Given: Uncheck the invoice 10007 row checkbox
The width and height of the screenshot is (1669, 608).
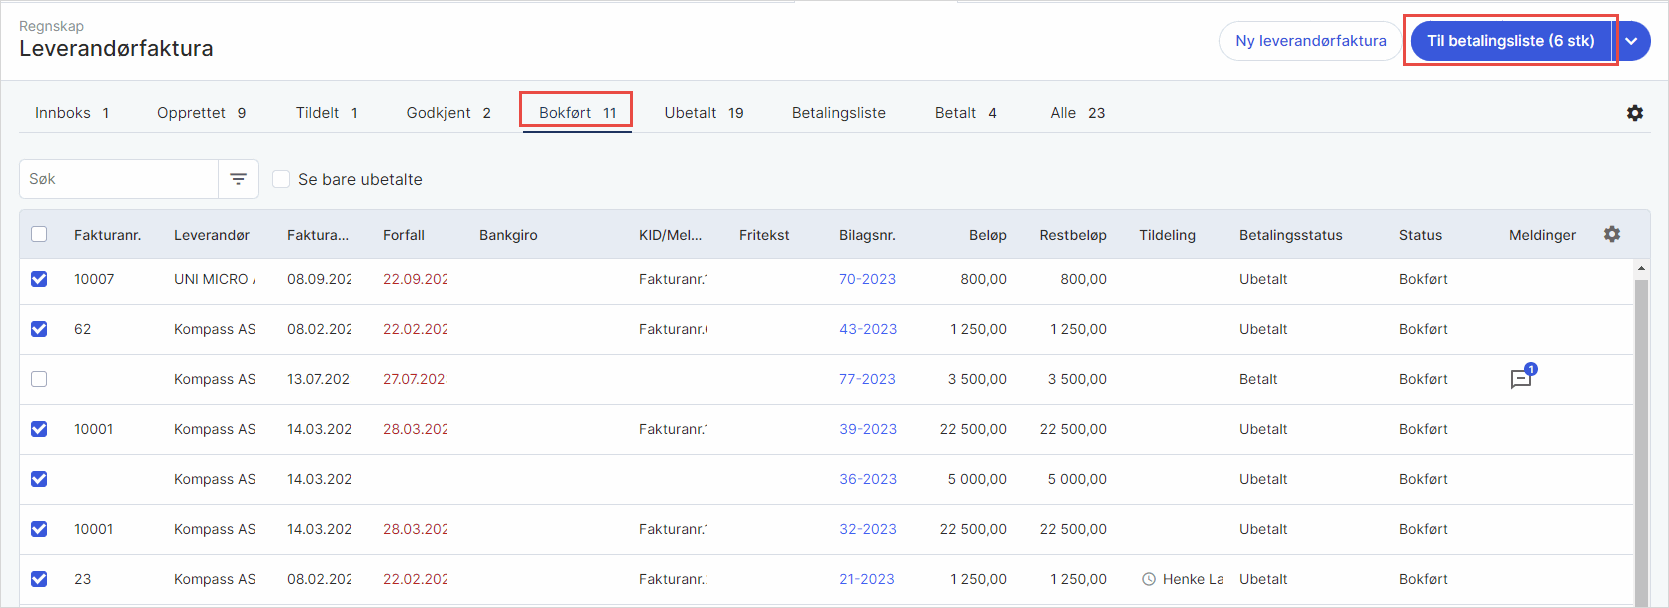Looking at the screenshot, I should point(39,279).
